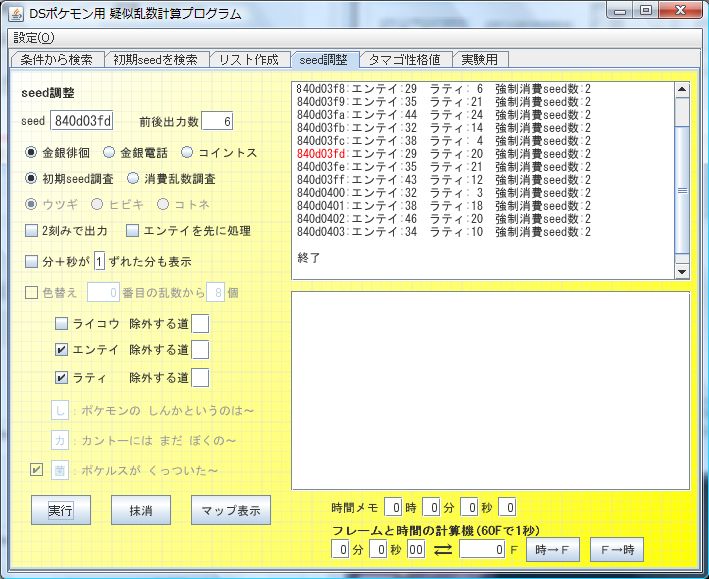Screen dimensions: 709x579
Task: Click the F→時 conversion button
Action: click(617, 550)
